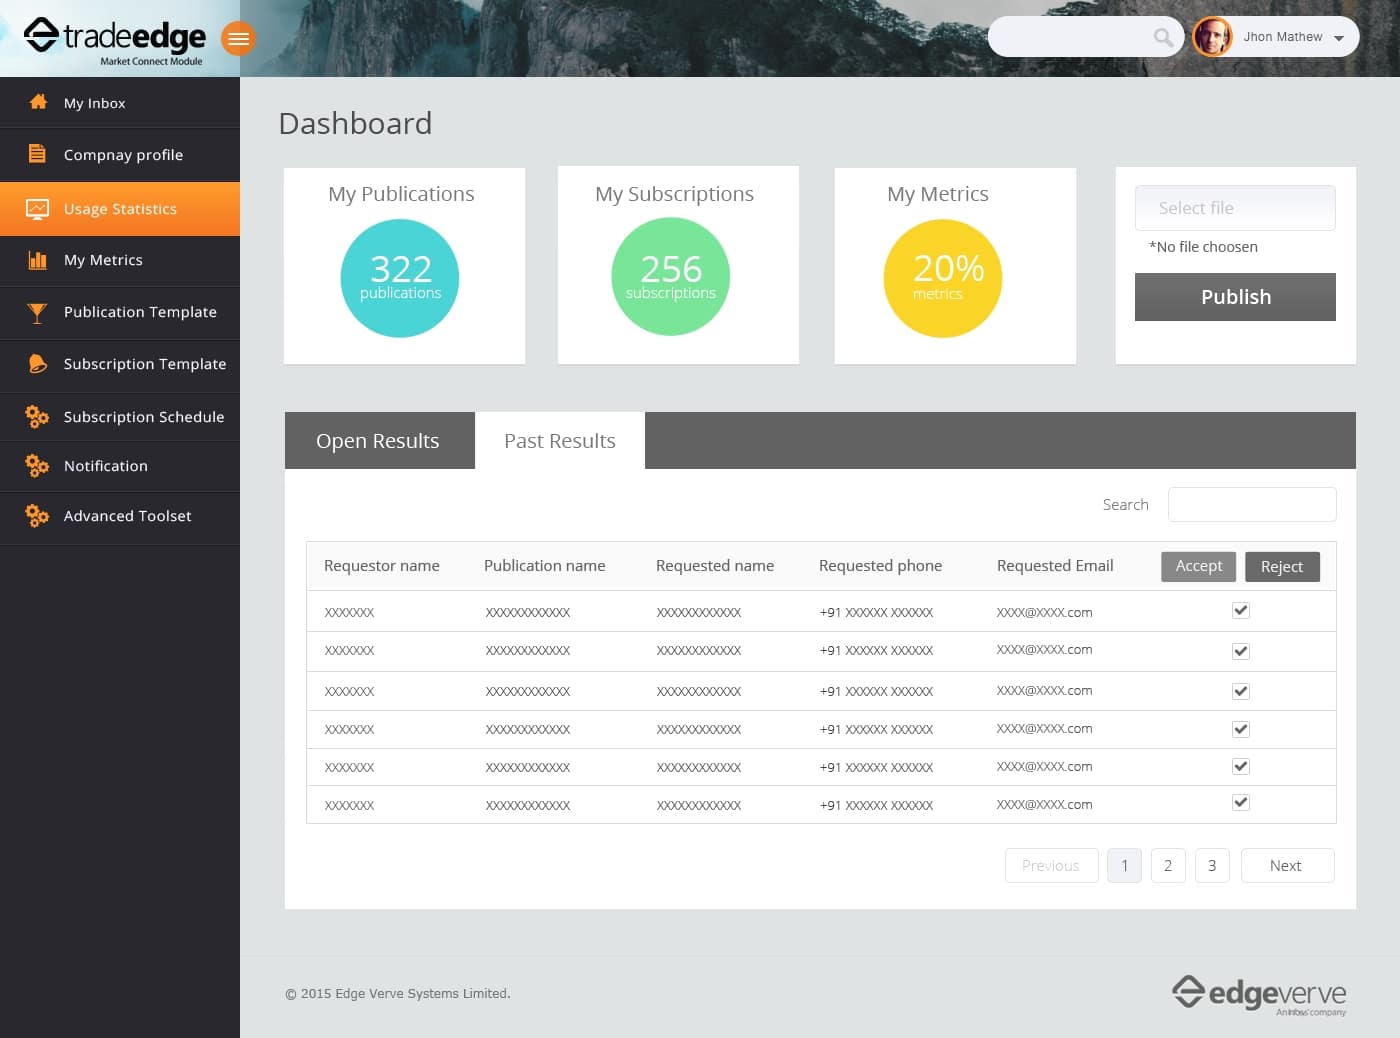This screenshot has height=1038, width=1400.
Task: Open My Inbox via the home icon
Action: [x=38, y=102]
